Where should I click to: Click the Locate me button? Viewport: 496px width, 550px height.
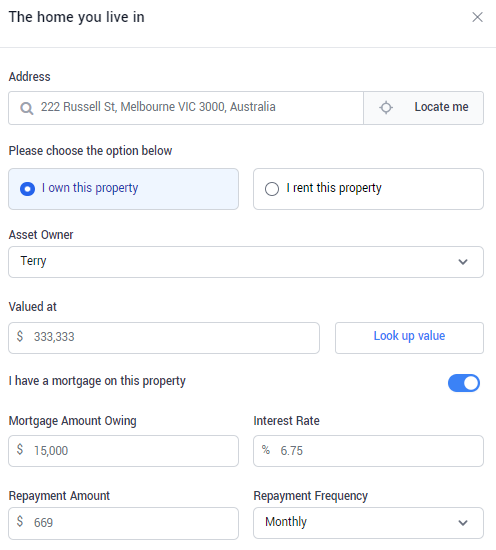[x=423, y=108]
